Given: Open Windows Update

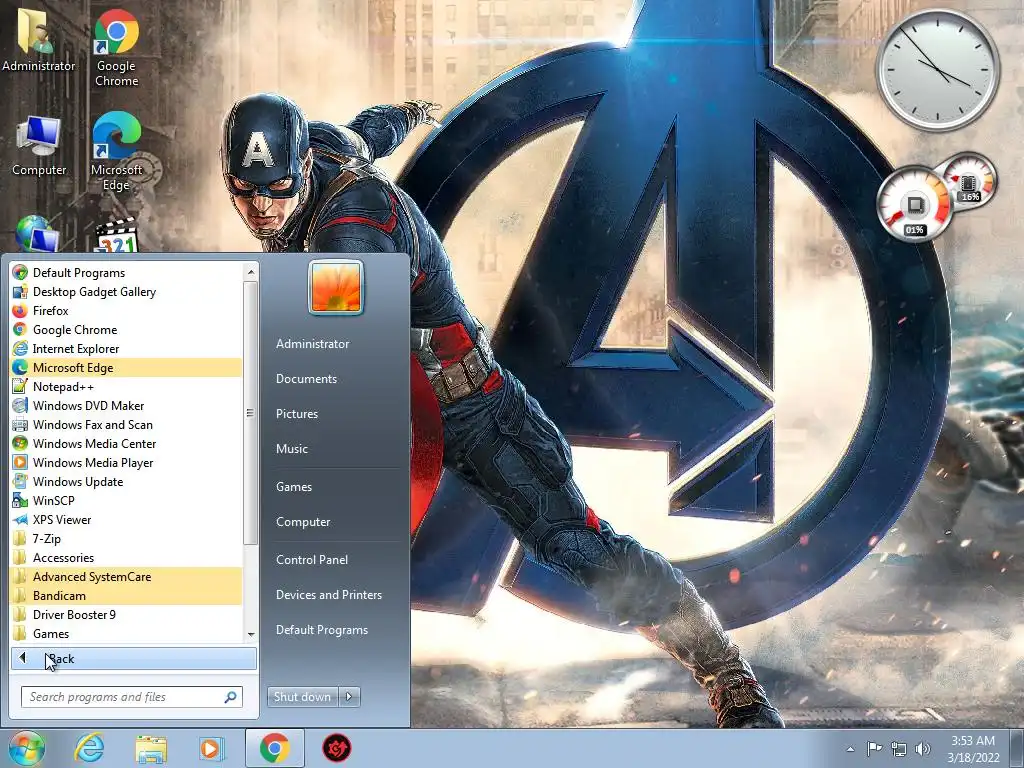Looking at the screenshot, I should 126,481.
